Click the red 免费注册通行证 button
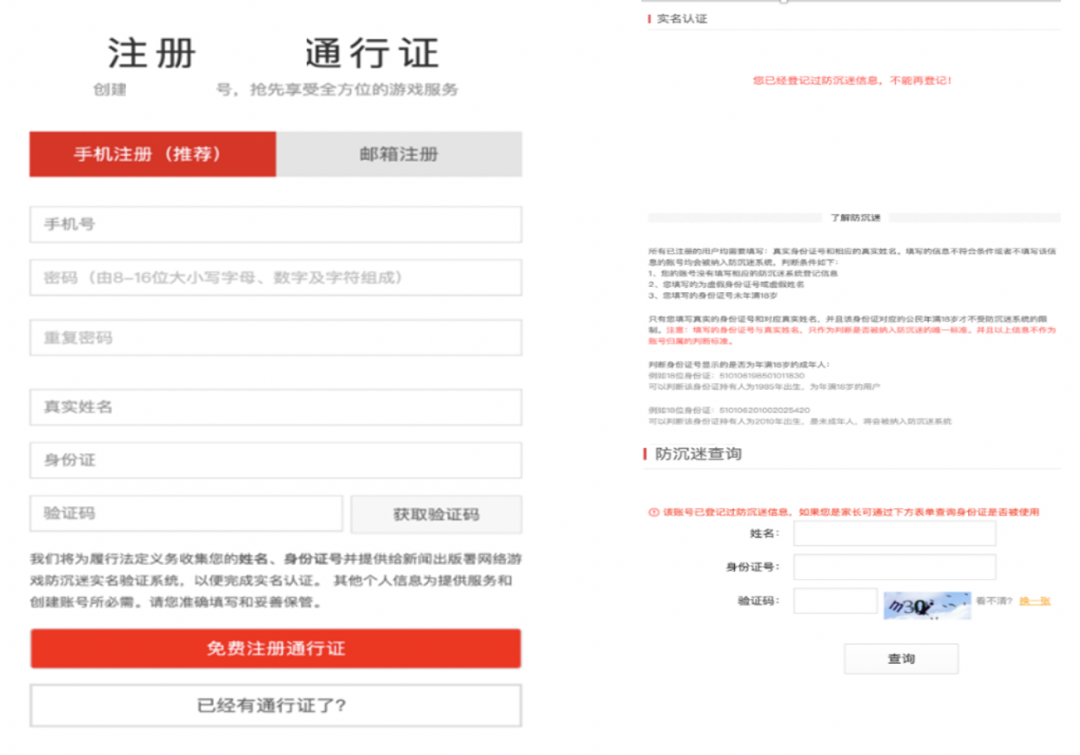The image size is (1080, 755). point(275,648)
